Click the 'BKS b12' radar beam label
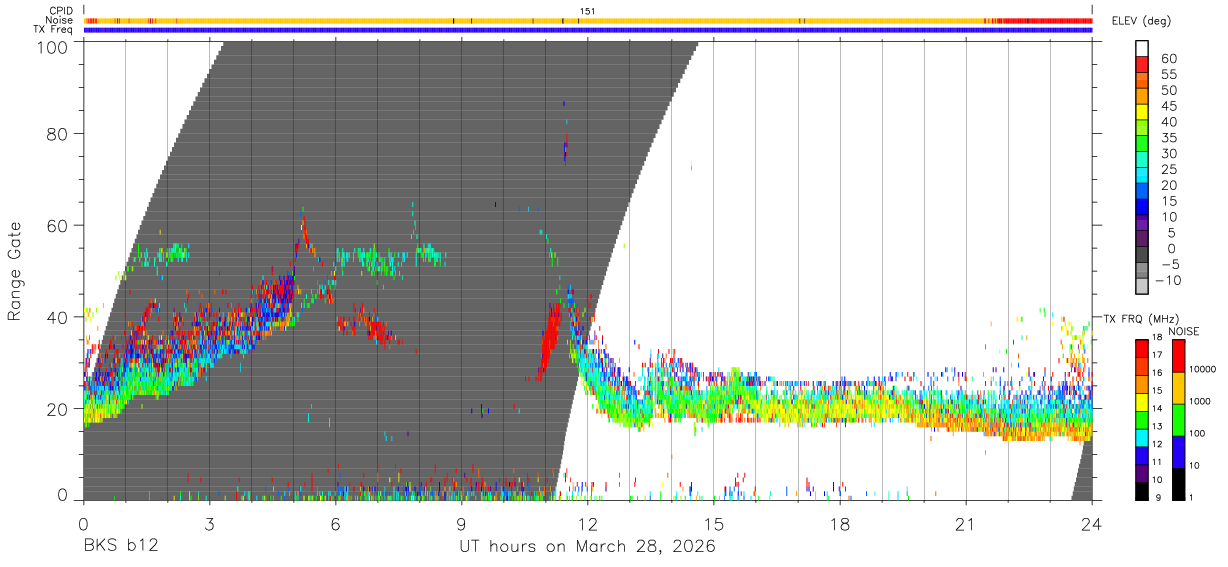The height and width of the screenshot is (567, 1228). 120,547
